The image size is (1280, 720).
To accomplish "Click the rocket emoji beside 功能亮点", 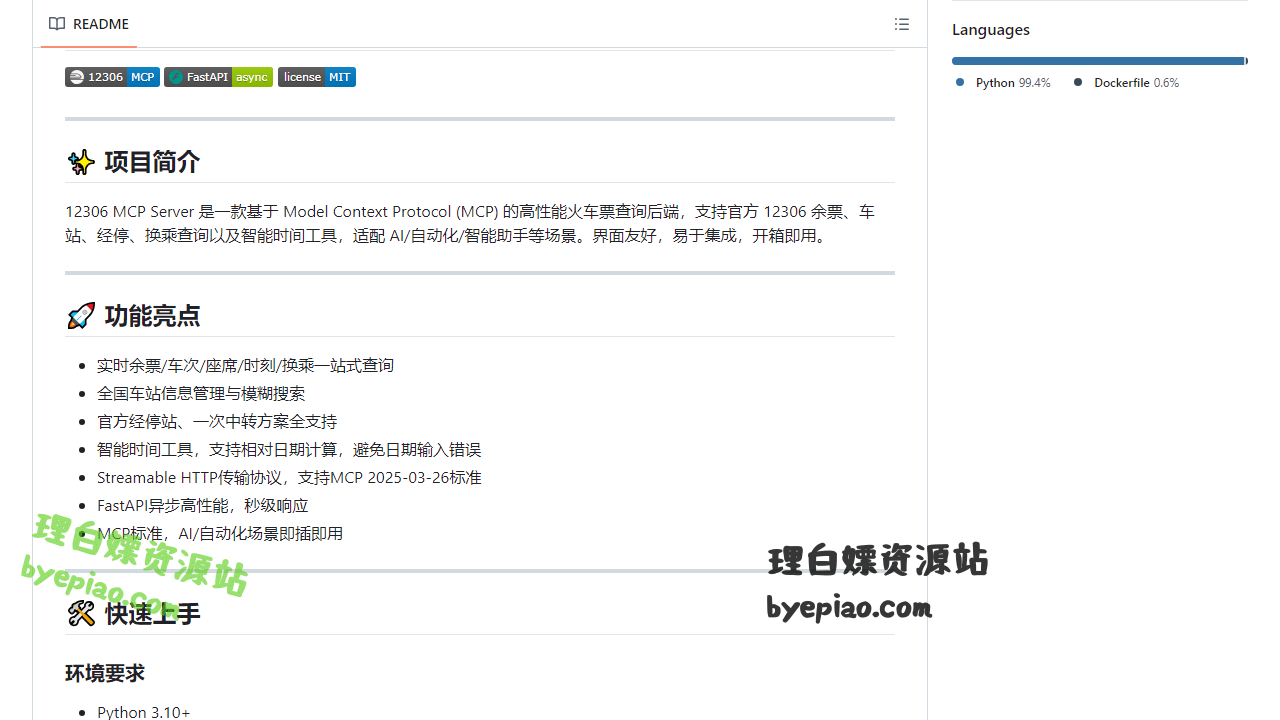I will pos(81,316).
